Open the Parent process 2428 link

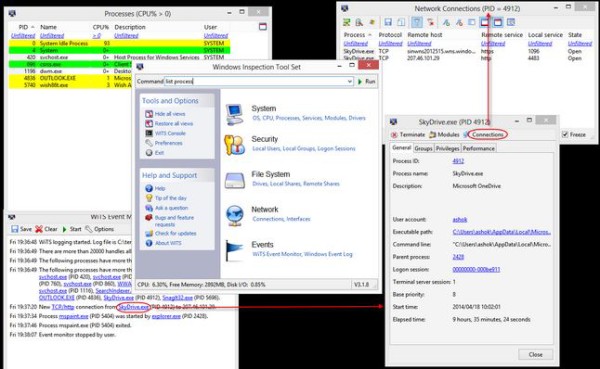point(458,257)
